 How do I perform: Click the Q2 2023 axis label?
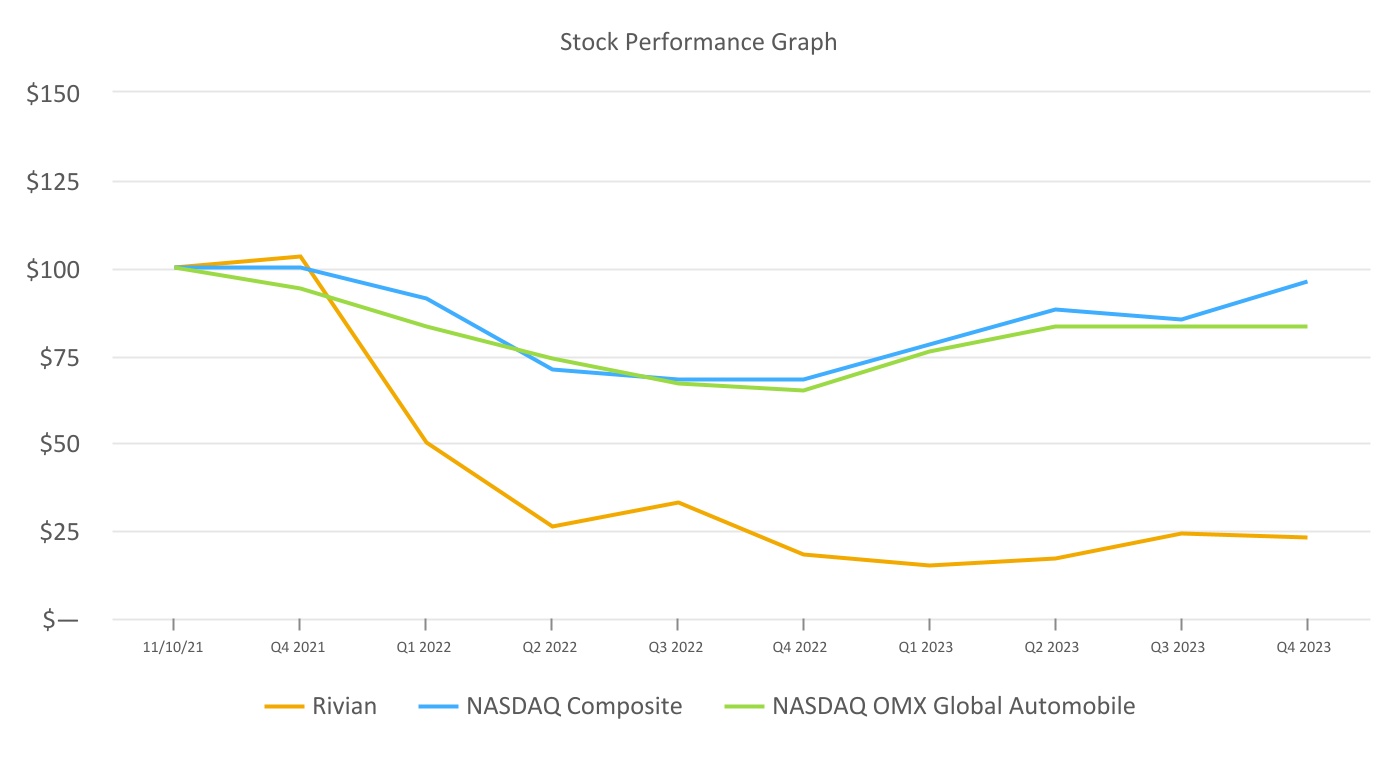tap(1055, 648)
